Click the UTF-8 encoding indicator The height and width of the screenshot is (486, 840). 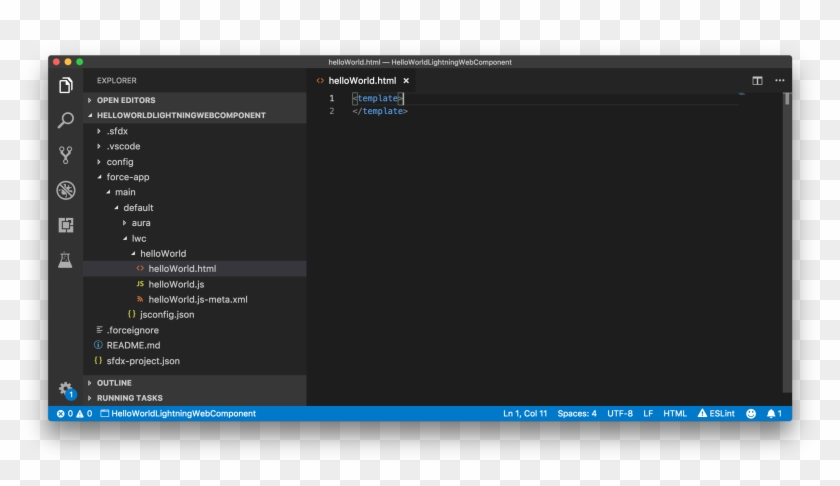click(x=620, y=414)
